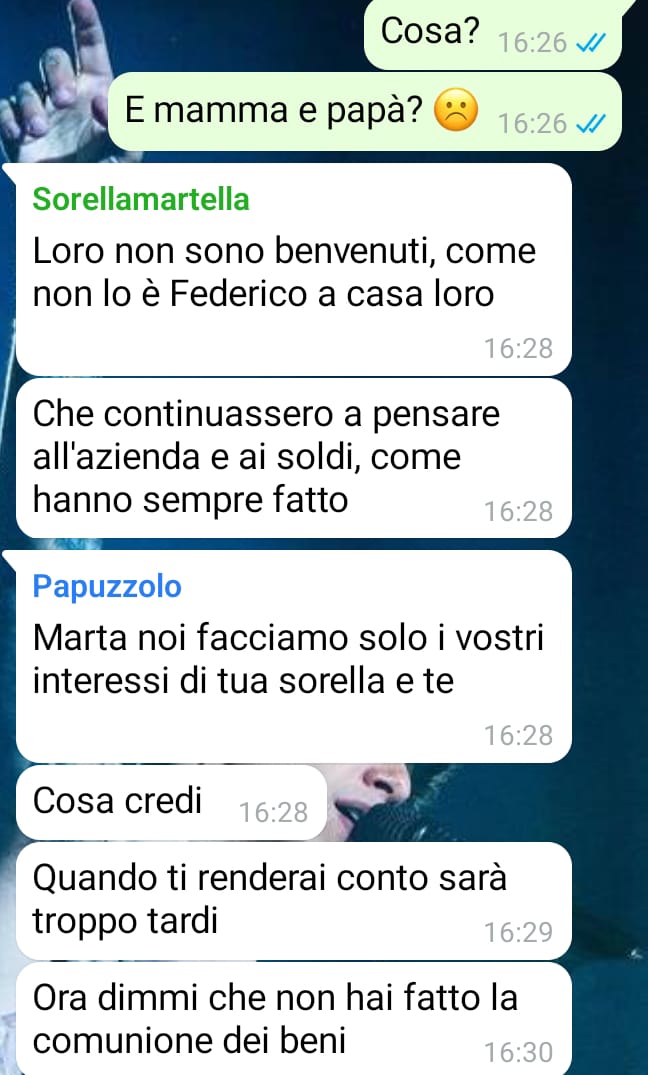Tap the 16:30 timestamp on the last message
Image resolution: width=648 pixels, height=1075 pixels.
[518, 1052]
